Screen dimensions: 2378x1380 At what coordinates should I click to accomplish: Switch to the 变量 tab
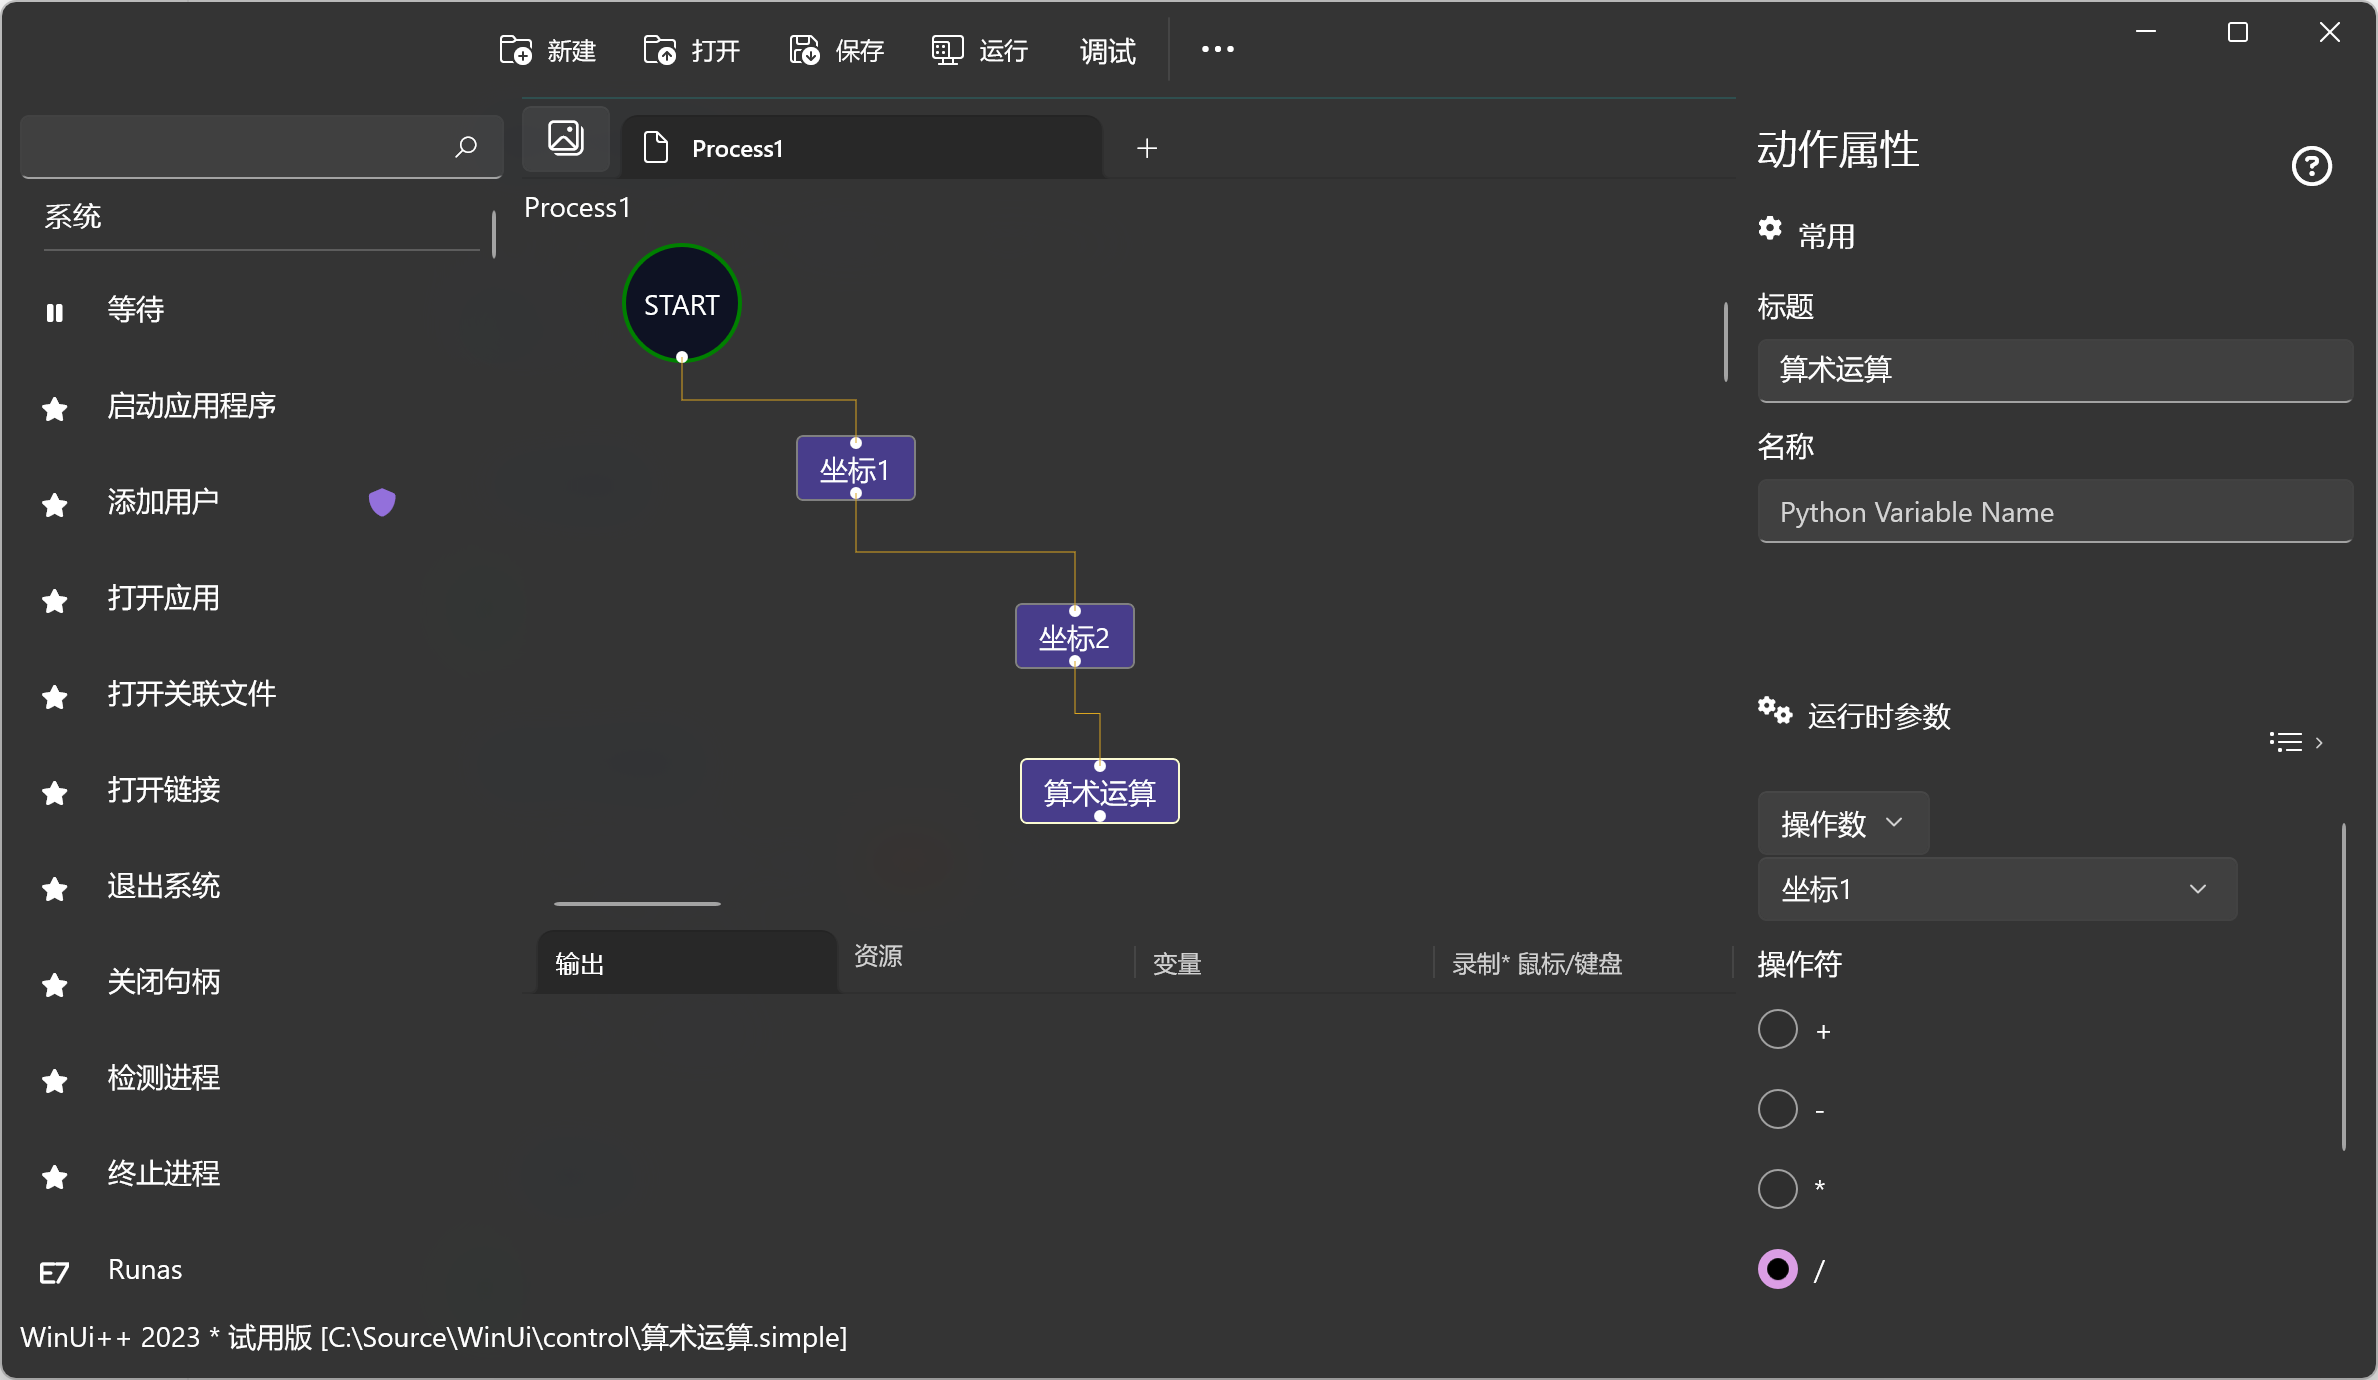tap(1177, 964)
